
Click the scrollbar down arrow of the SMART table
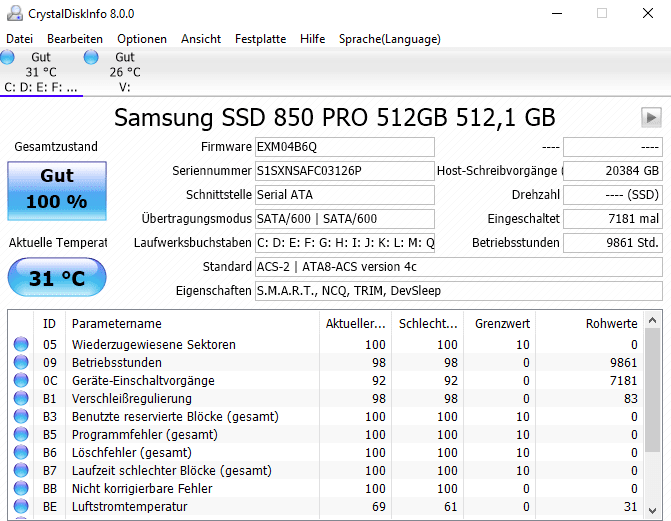653,510
